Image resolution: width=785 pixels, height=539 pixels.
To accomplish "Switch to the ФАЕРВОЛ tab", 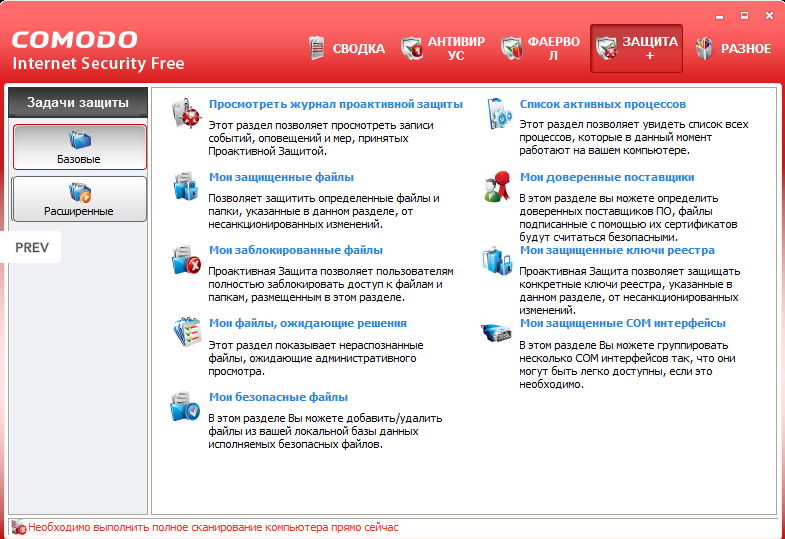I will (541, 49).
